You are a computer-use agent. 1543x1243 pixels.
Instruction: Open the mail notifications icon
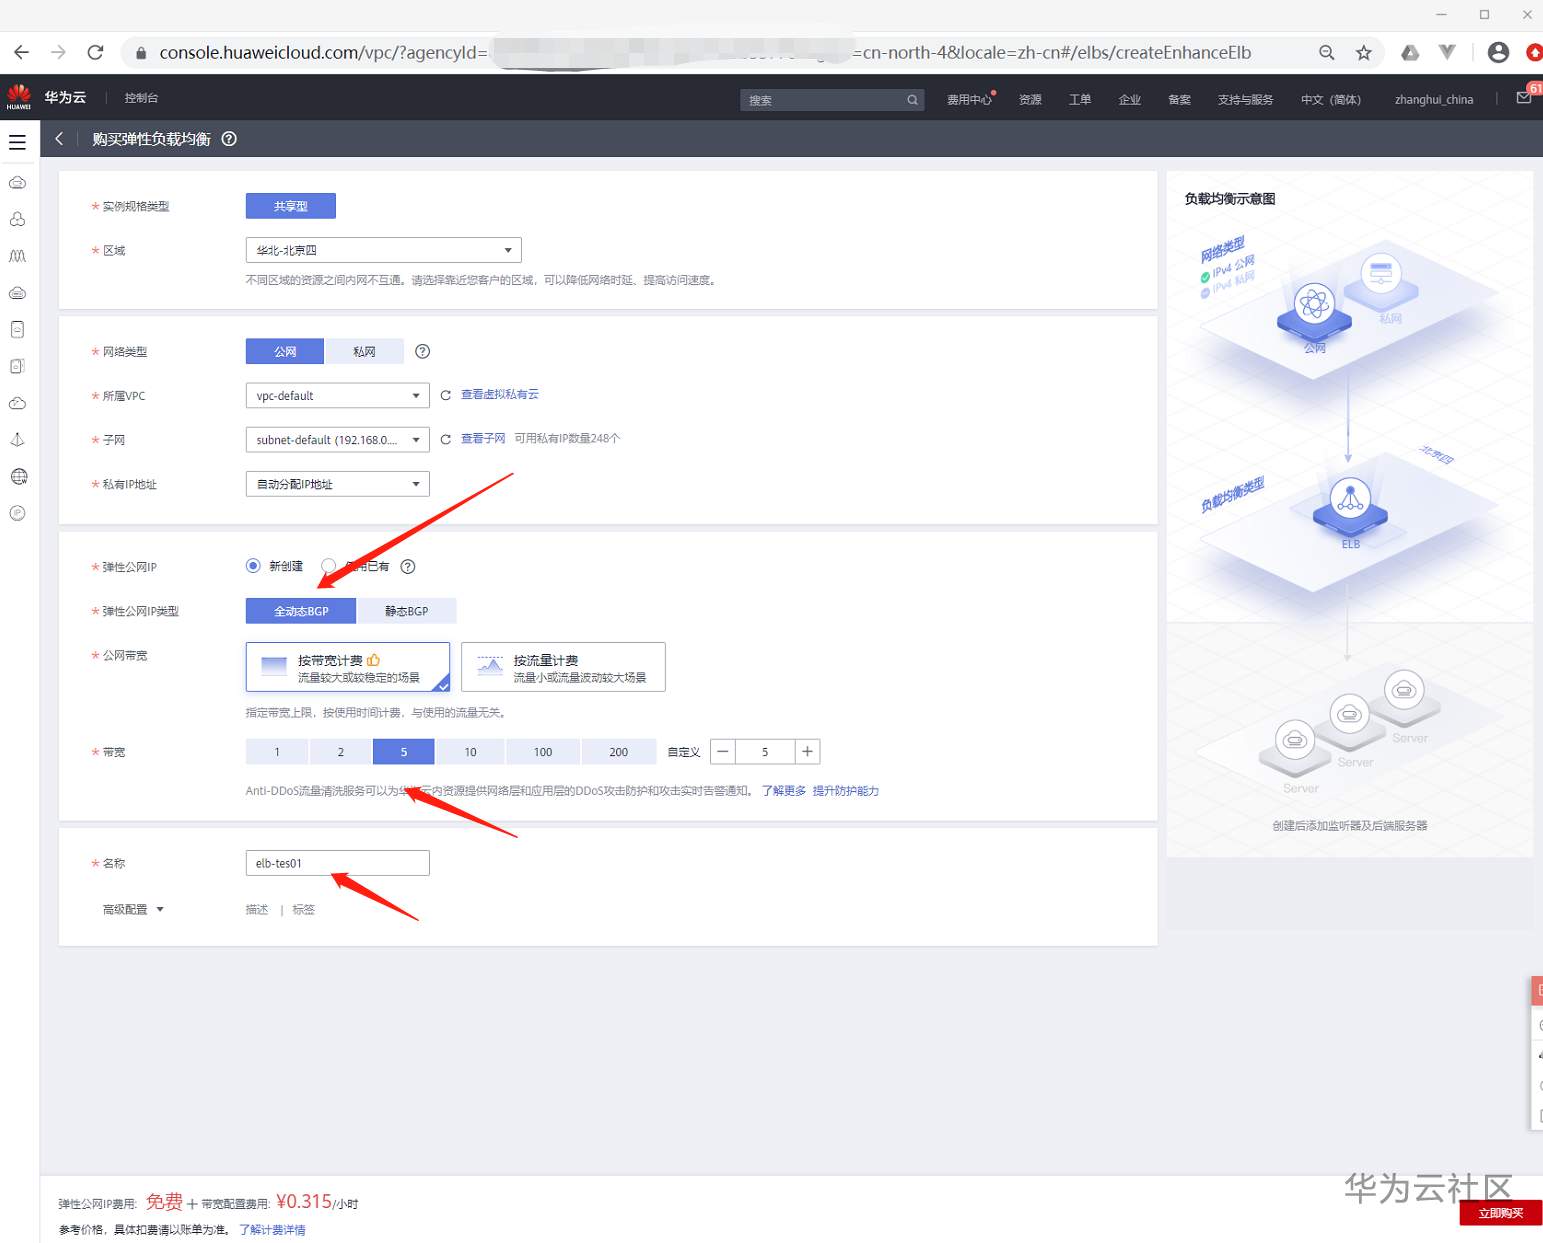(x=1524, y=98)
